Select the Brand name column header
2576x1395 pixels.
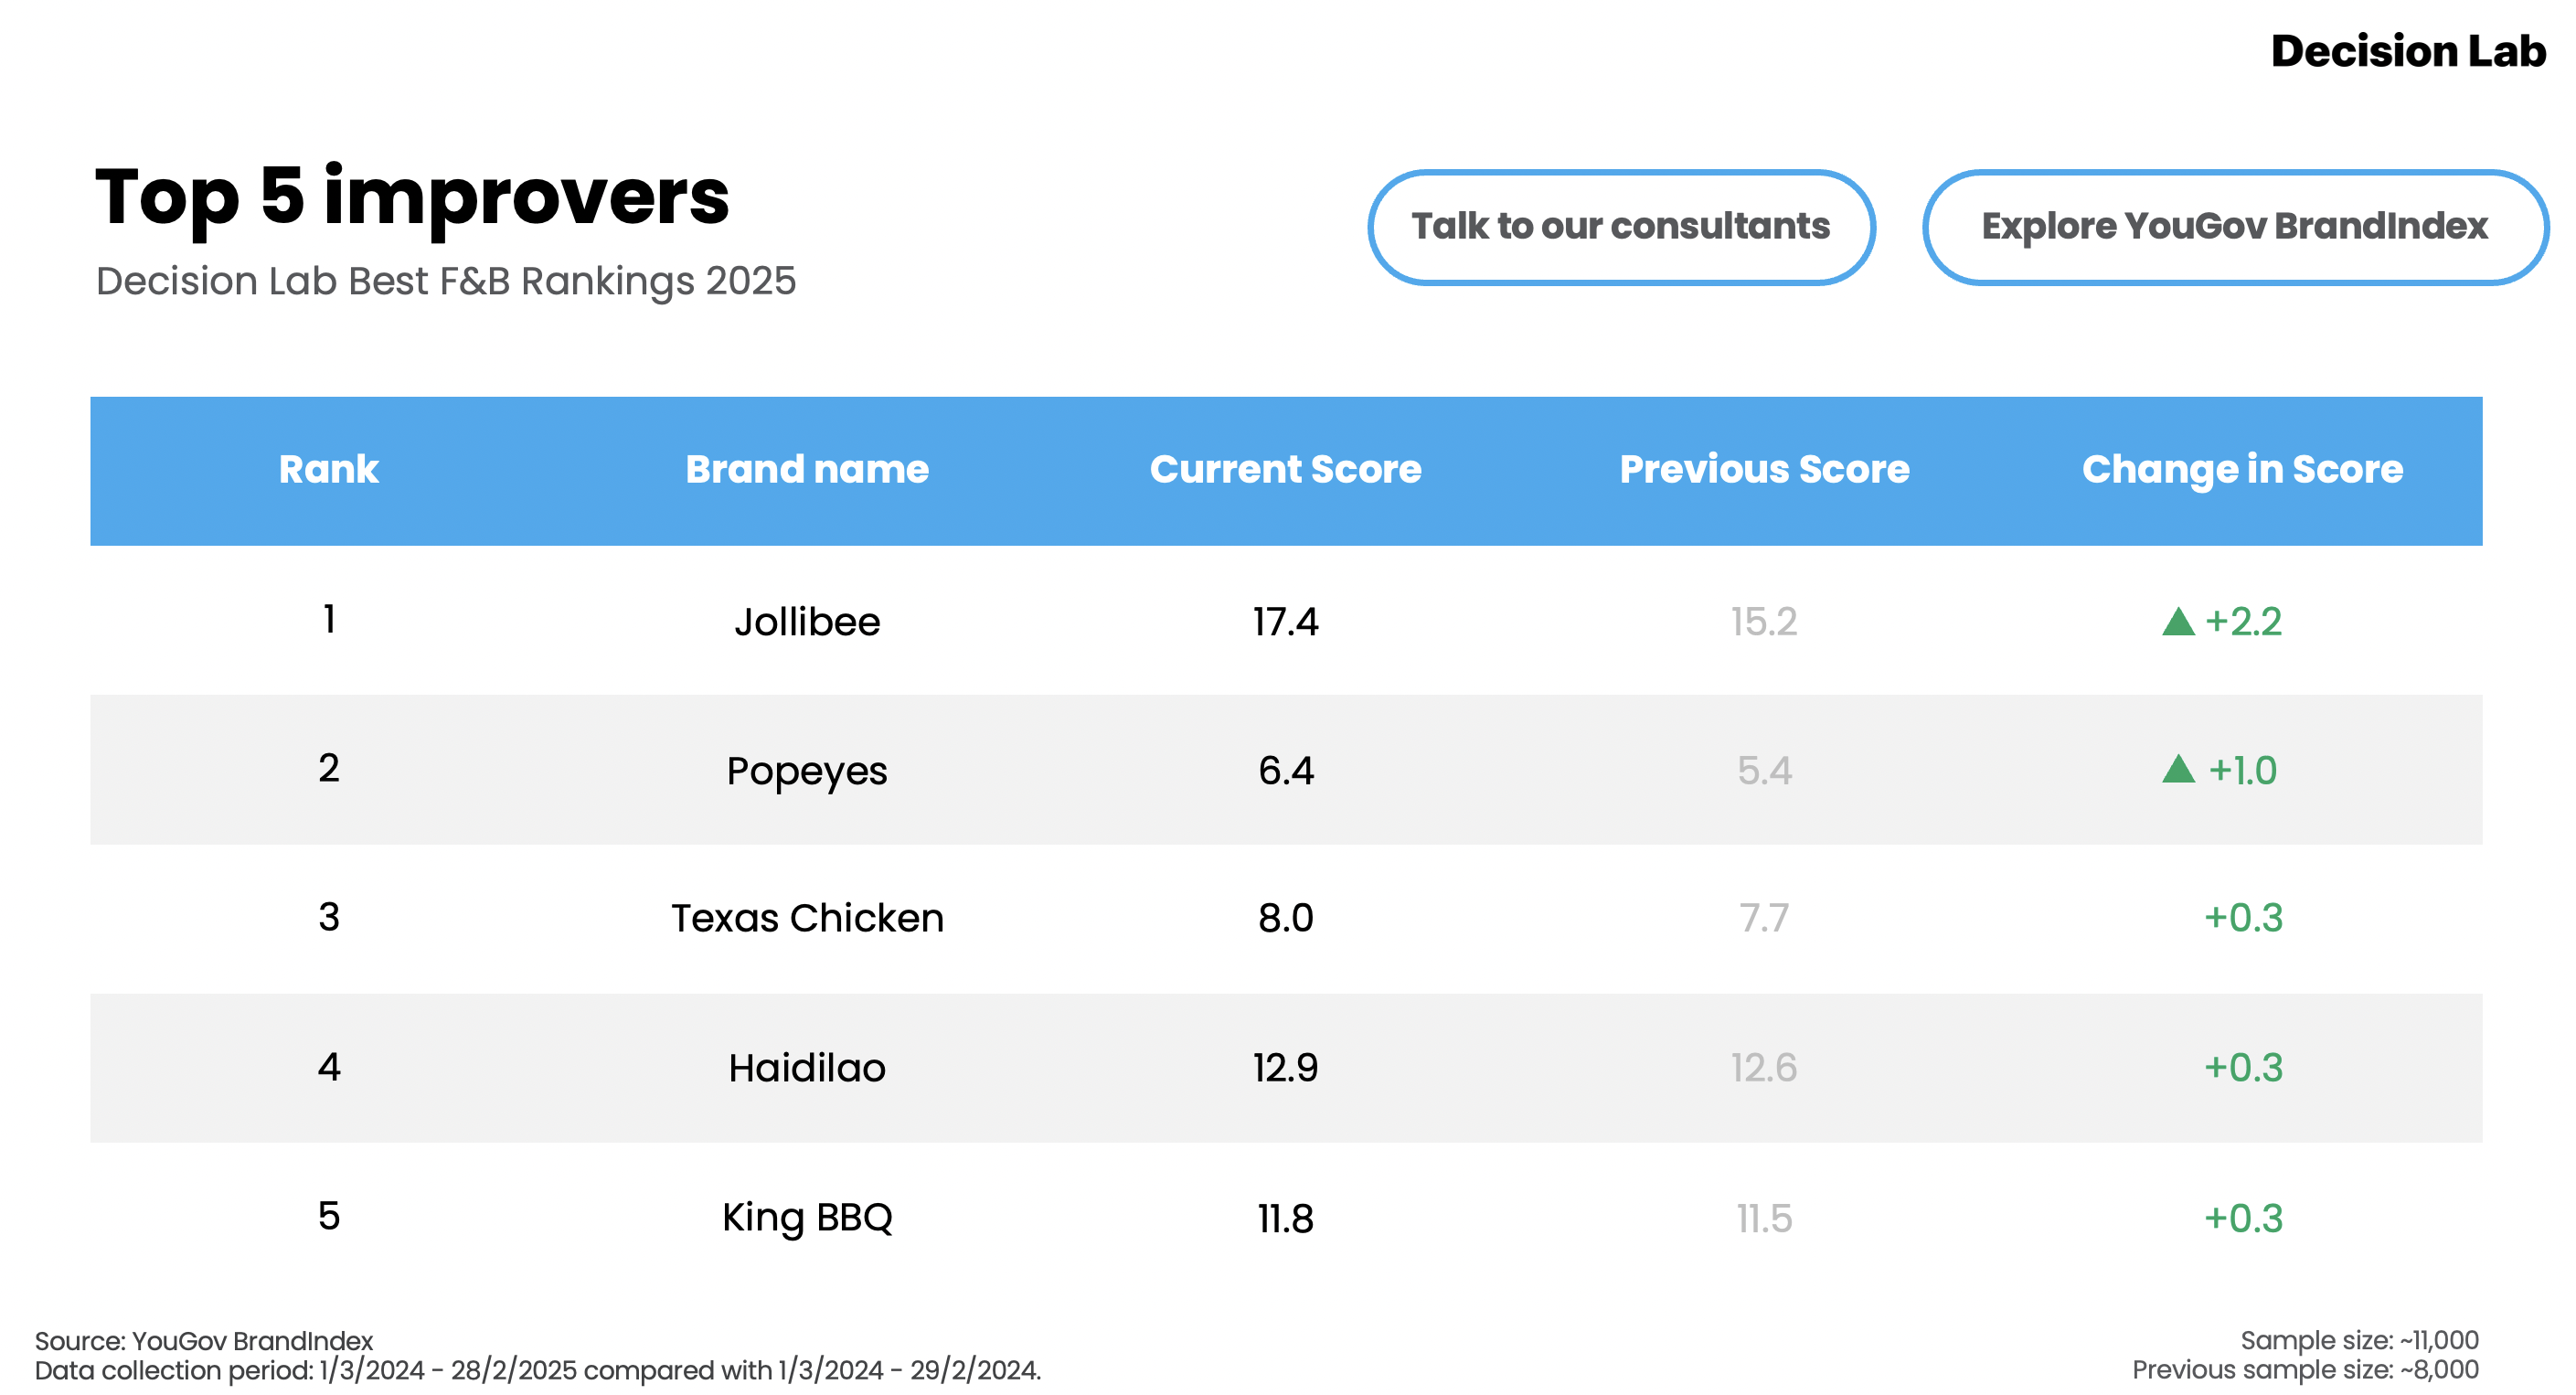pos(807,469)
